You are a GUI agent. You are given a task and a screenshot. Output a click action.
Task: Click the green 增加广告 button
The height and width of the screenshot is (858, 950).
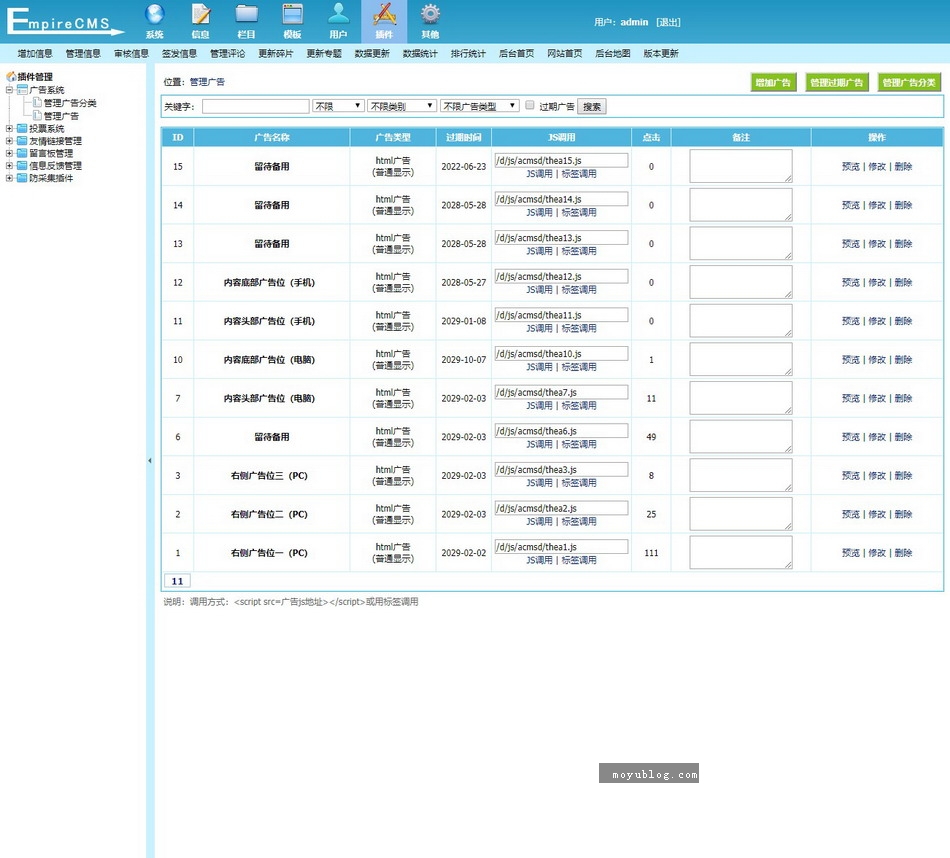coord(773,82)
